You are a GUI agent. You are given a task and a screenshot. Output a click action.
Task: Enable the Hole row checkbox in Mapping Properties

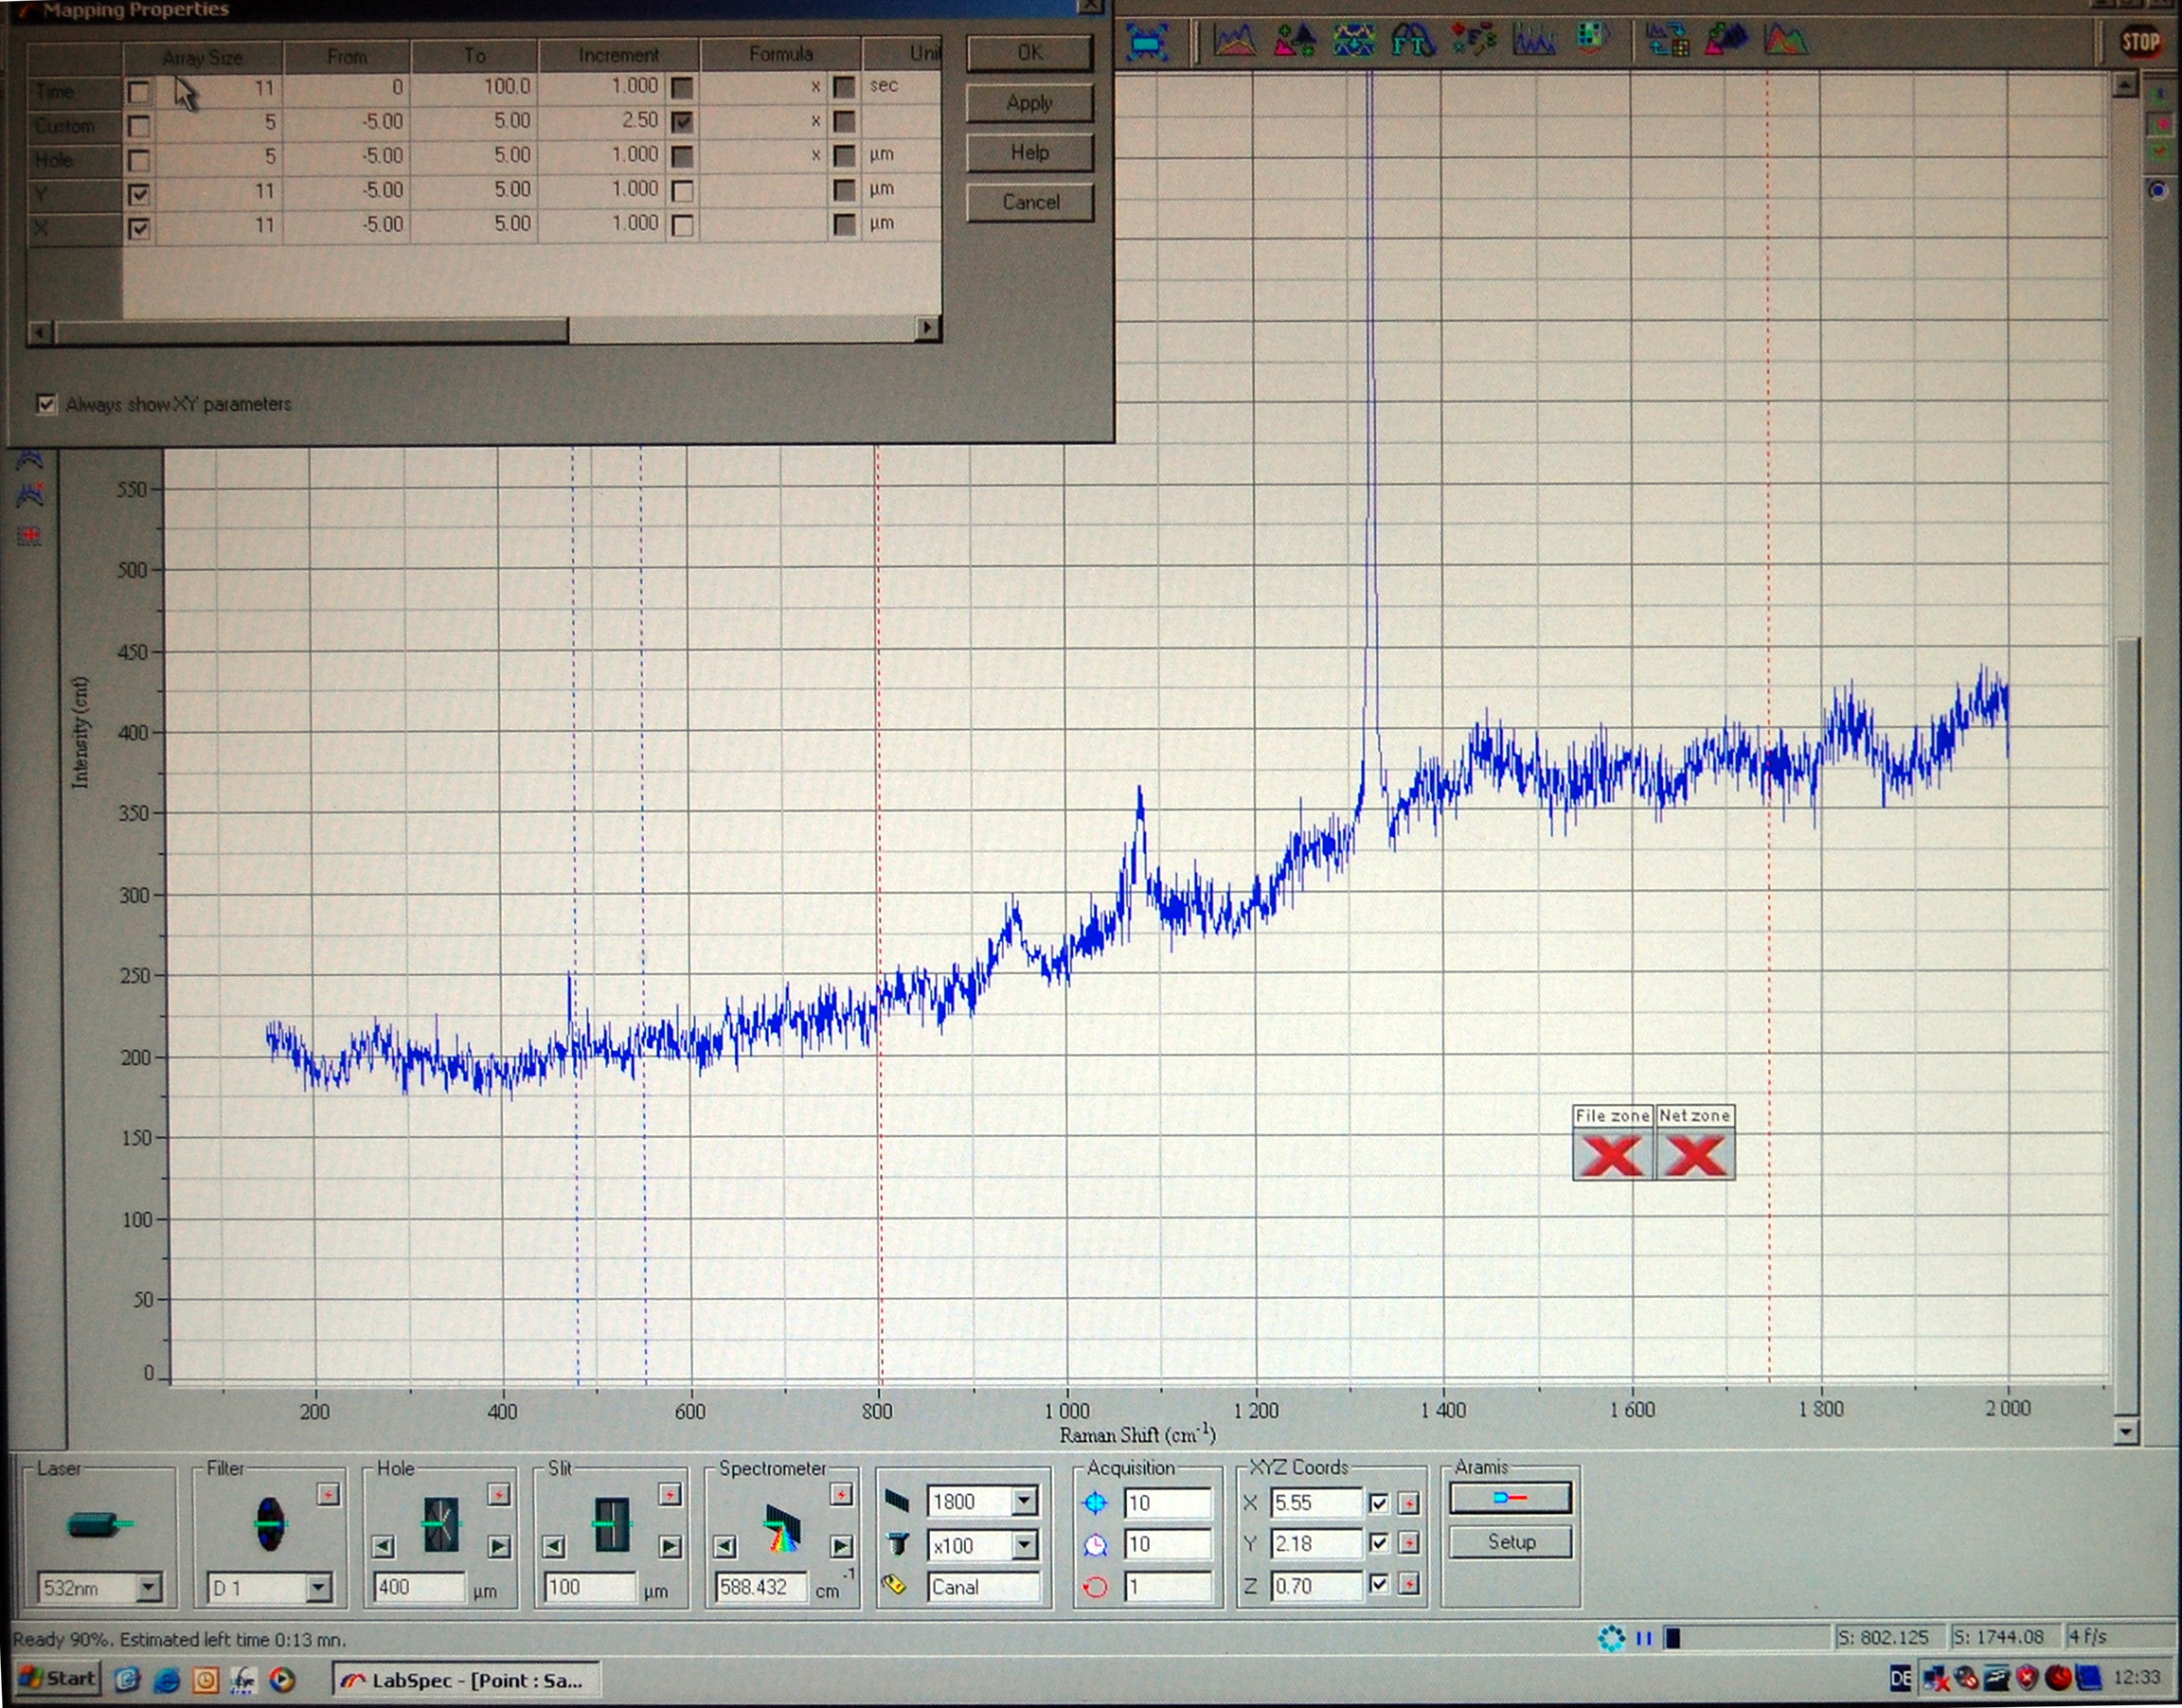(139, 161)
